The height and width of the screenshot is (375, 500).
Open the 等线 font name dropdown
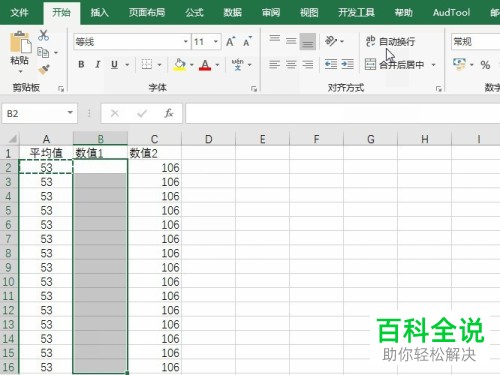(186, 42)
